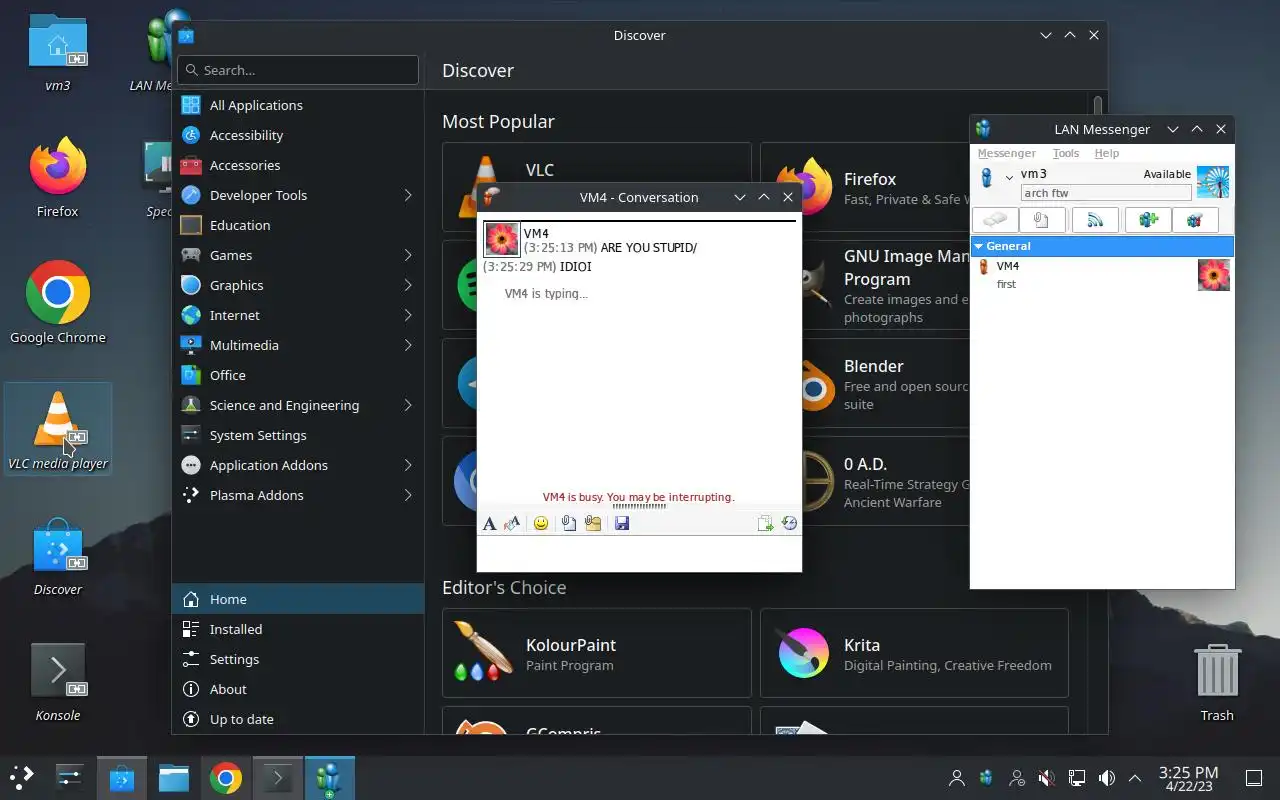
Task: Open the Messenger menu
Action: pyautogui.click(x=1006, y=153)
